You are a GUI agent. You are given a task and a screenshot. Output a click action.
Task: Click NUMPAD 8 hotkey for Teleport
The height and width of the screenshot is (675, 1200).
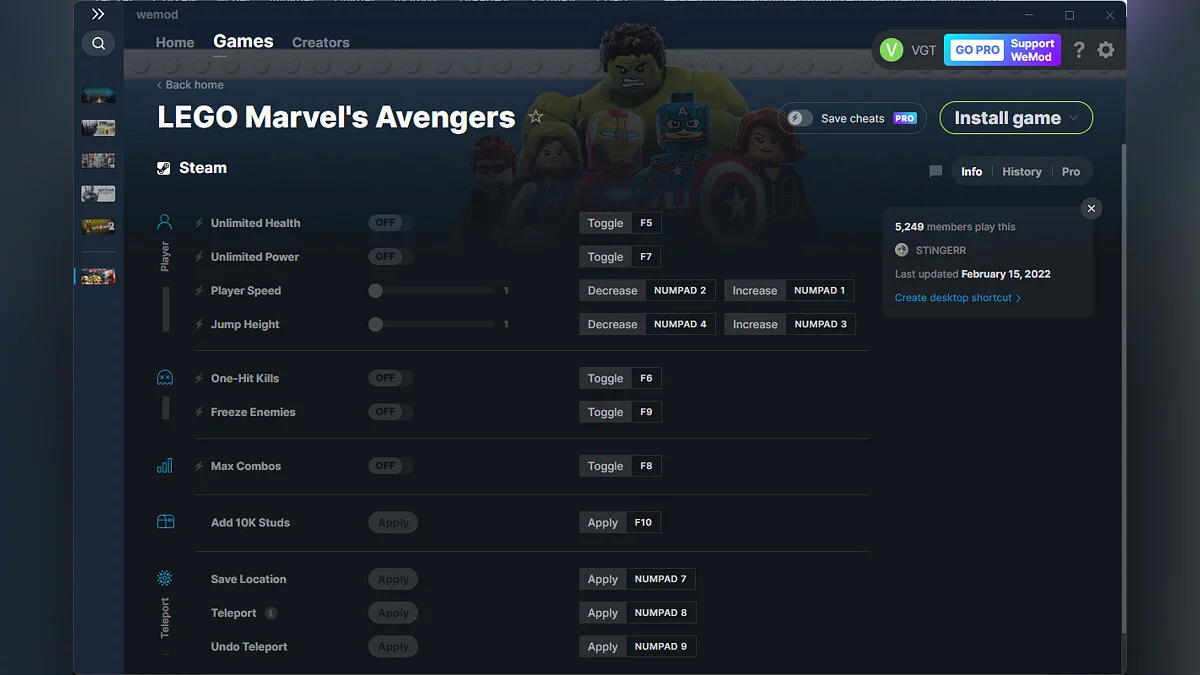661,613
